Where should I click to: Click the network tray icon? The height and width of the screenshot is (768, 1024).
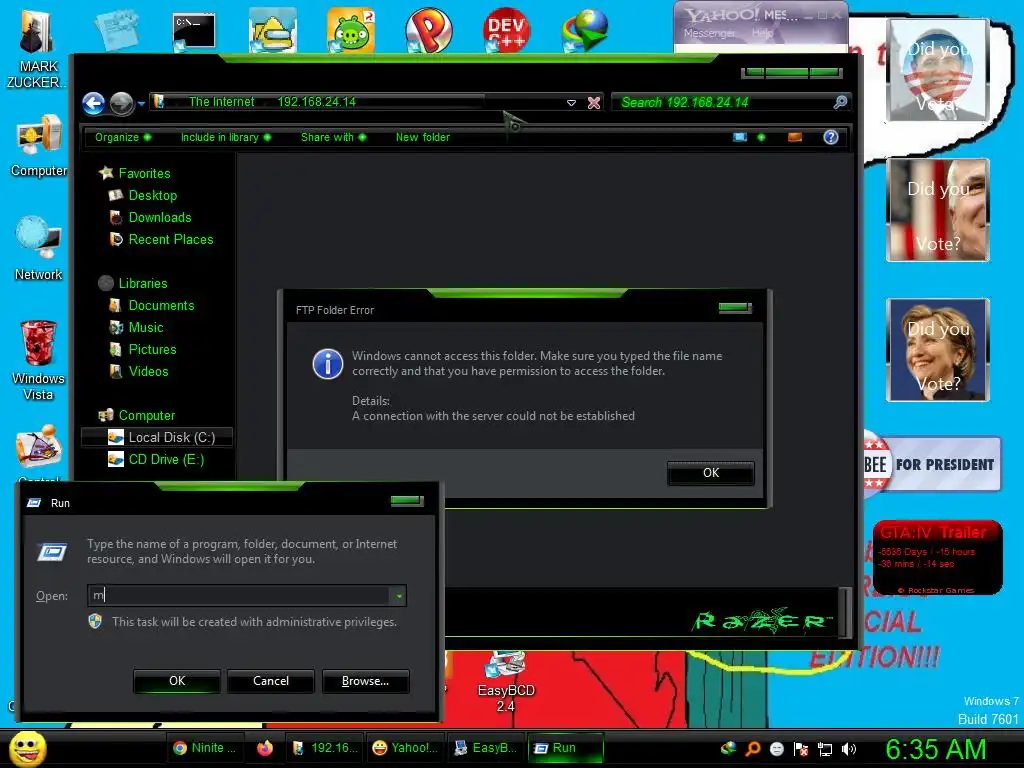[825, 749]
